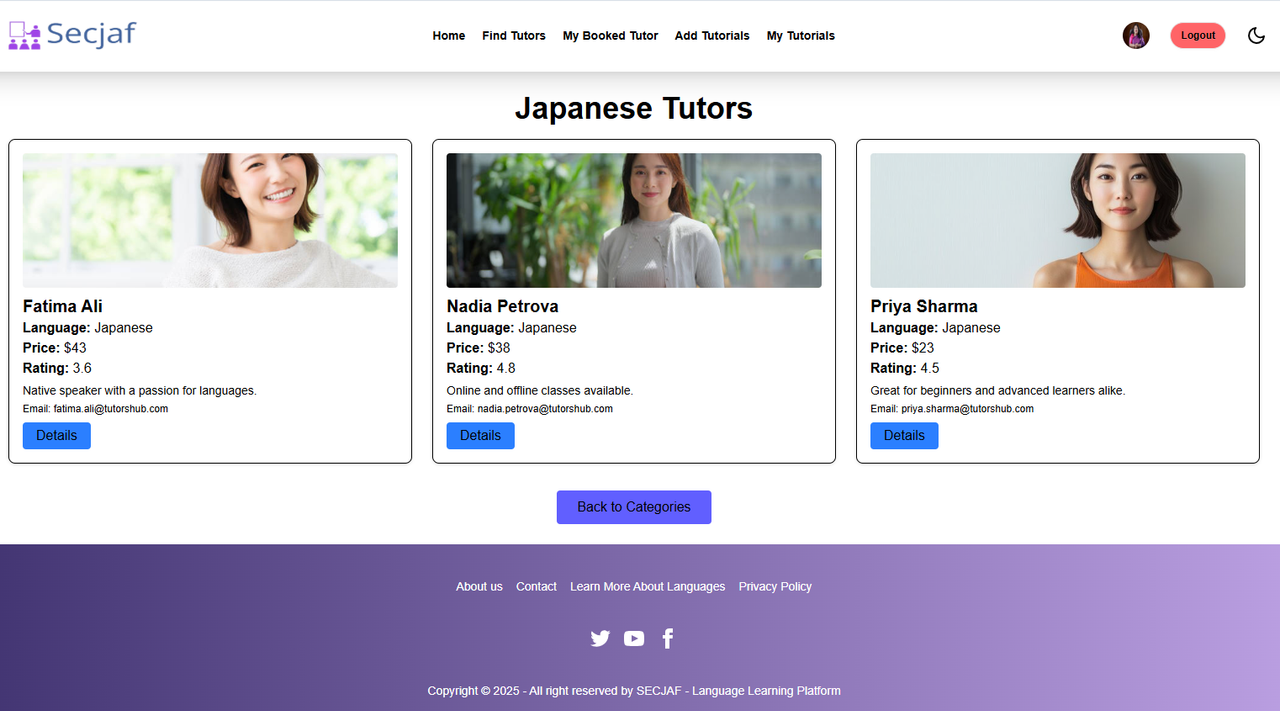
Task: Click the Japanese Tutors heading
Action: pyautogui.click(x=634, y=108)
